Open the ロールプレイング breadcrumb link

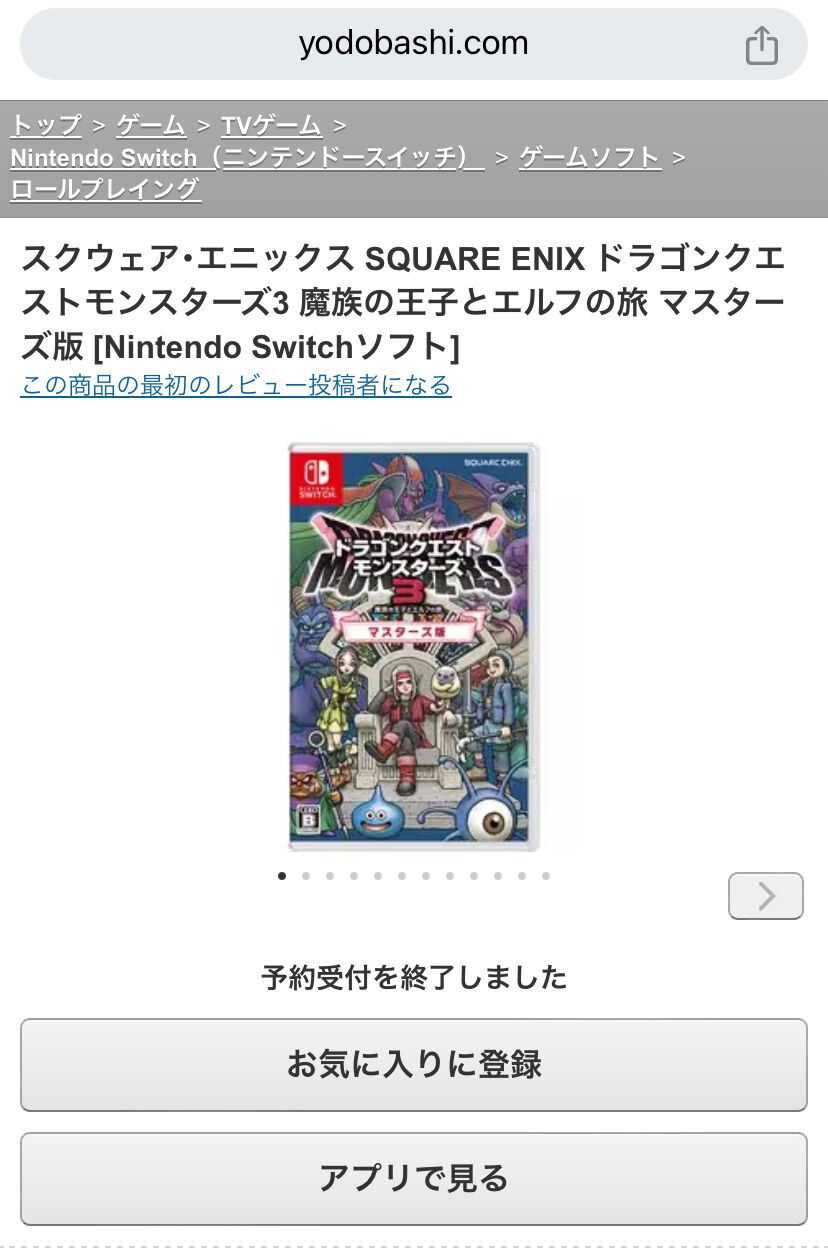coord(105,189)
